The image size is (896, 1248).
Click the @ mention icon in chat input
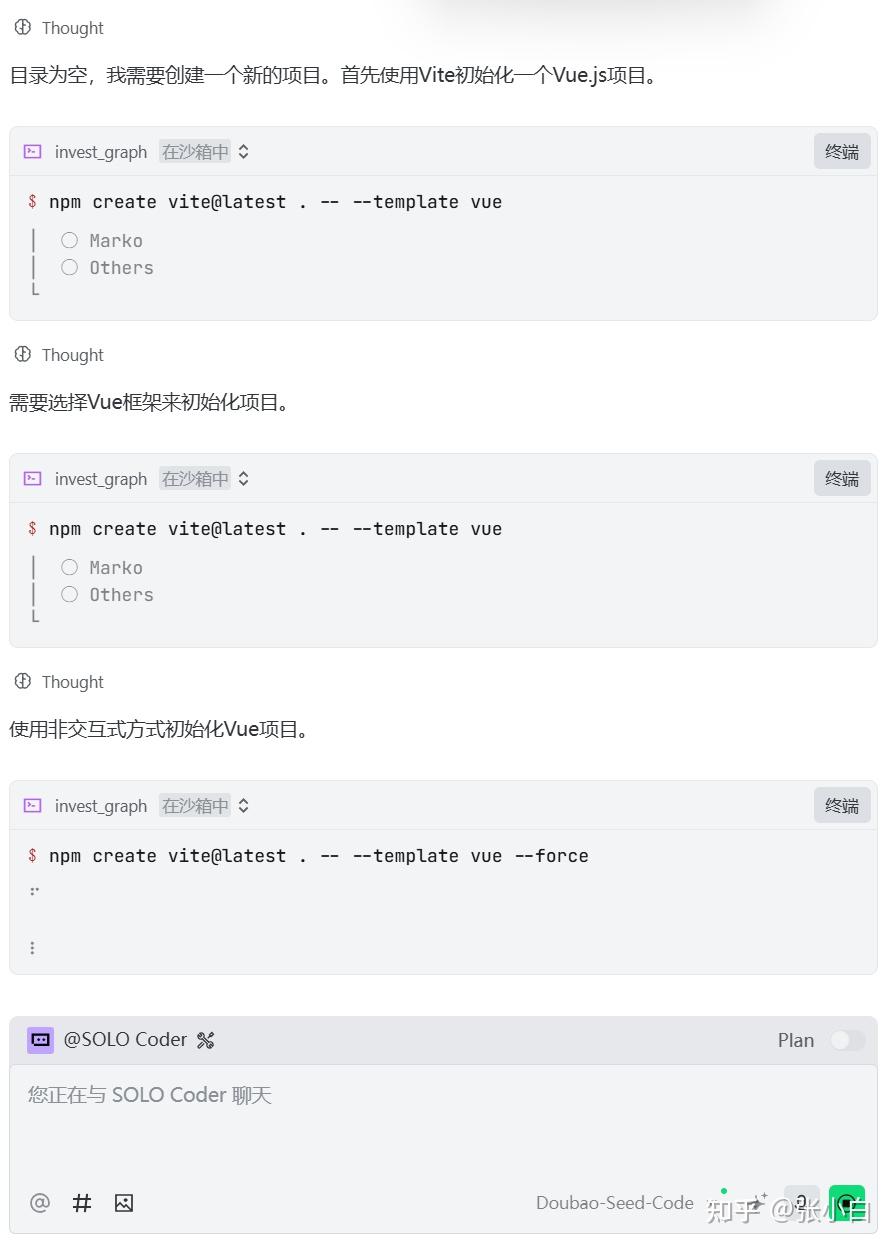(x=40, y=1203)
